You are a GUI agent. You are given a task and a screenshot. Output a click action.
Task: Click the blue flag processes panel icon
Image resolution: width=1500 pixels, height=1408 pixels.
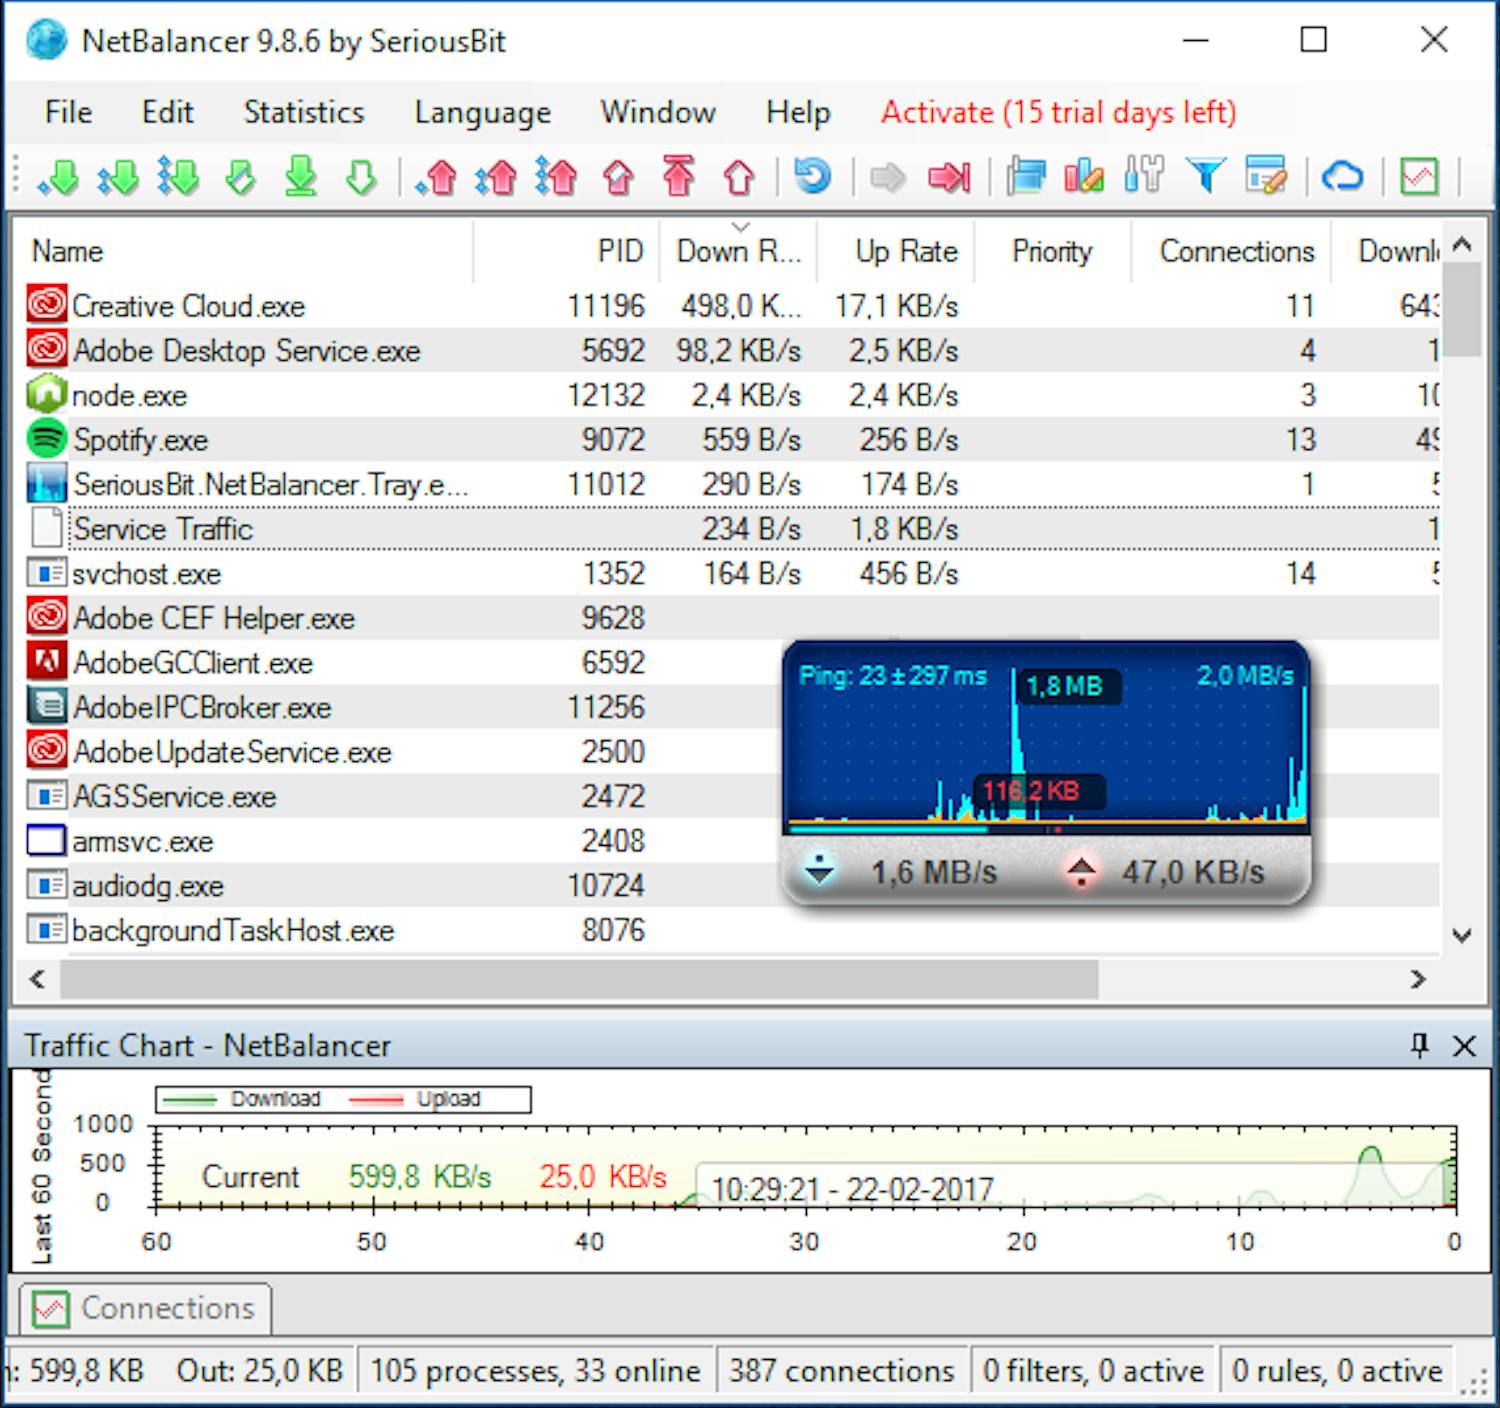[x=1028, y=176]
